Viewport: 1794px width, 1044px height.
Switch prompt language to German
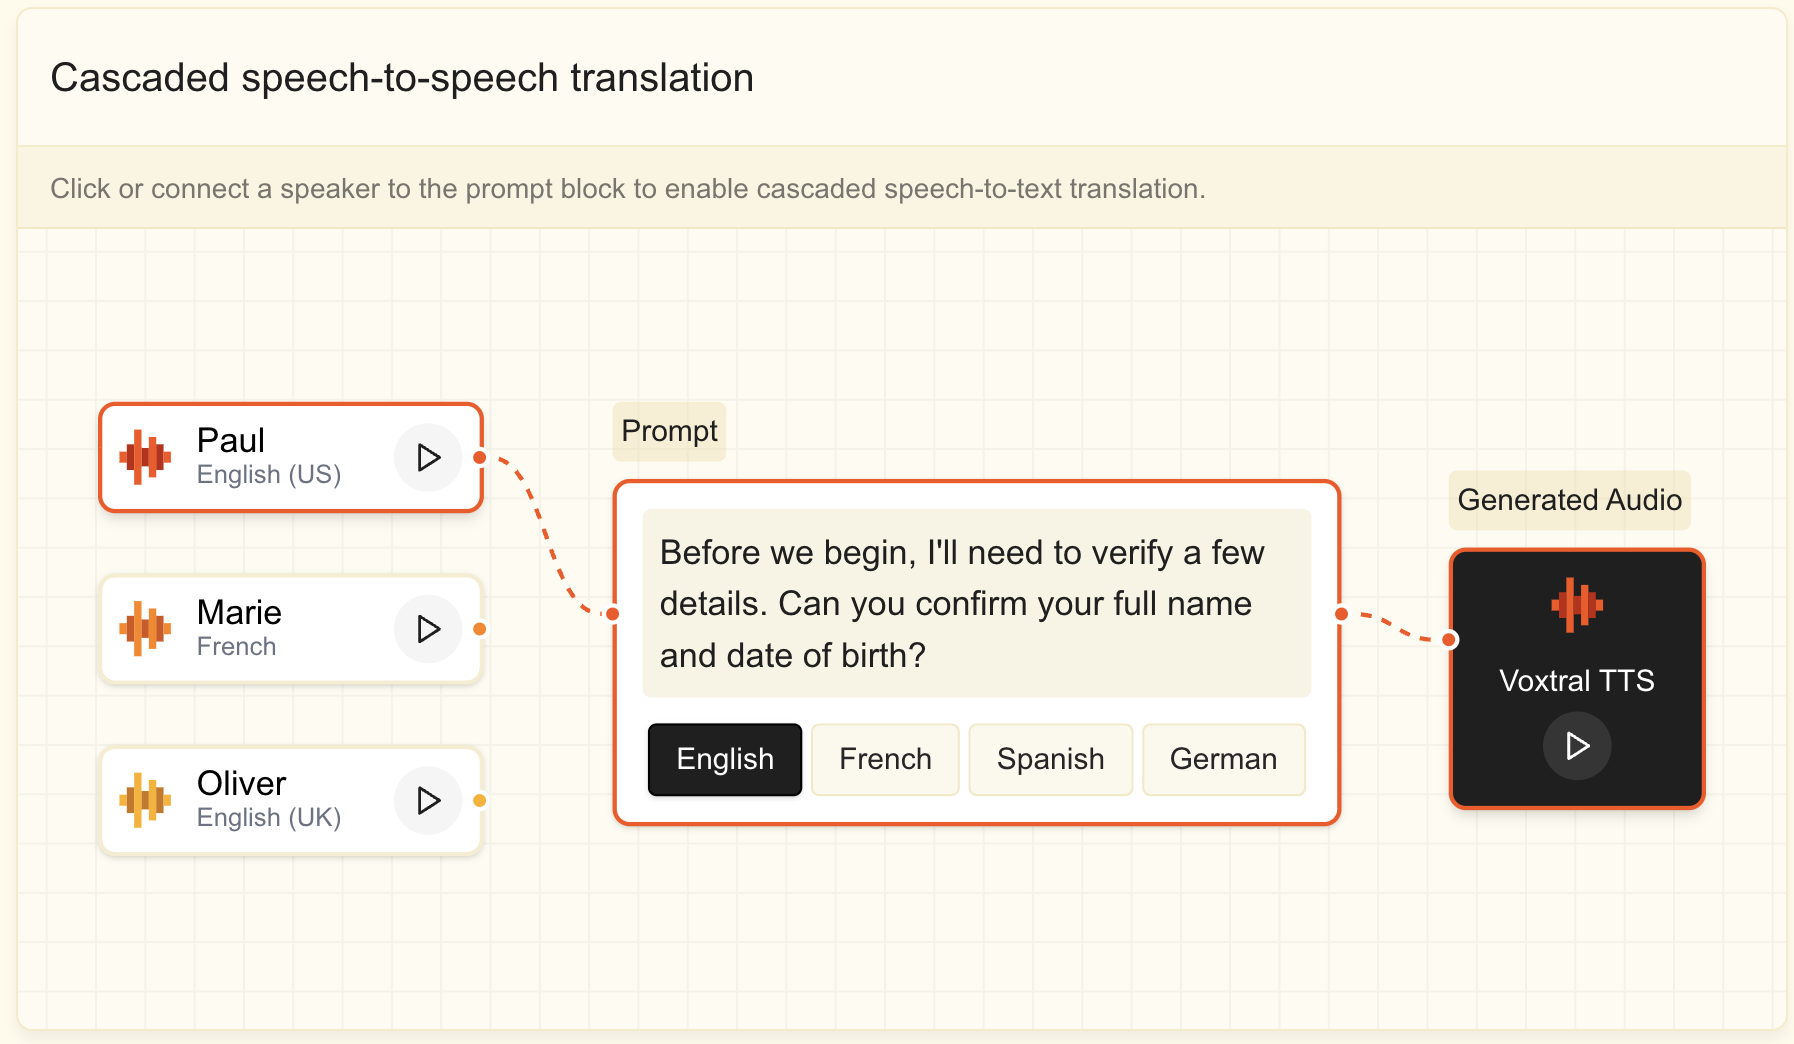(x=1223, y=760)
